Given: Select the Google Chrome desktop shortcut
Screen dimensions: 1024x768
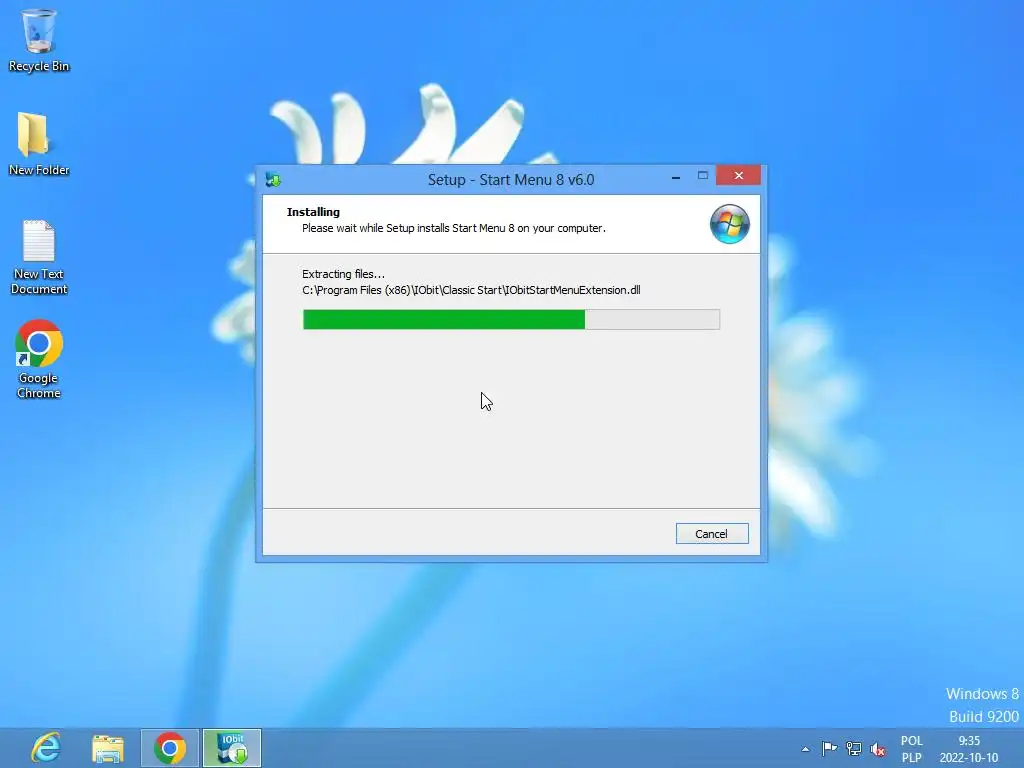Looking at the screenshot, I should (39, 359).
